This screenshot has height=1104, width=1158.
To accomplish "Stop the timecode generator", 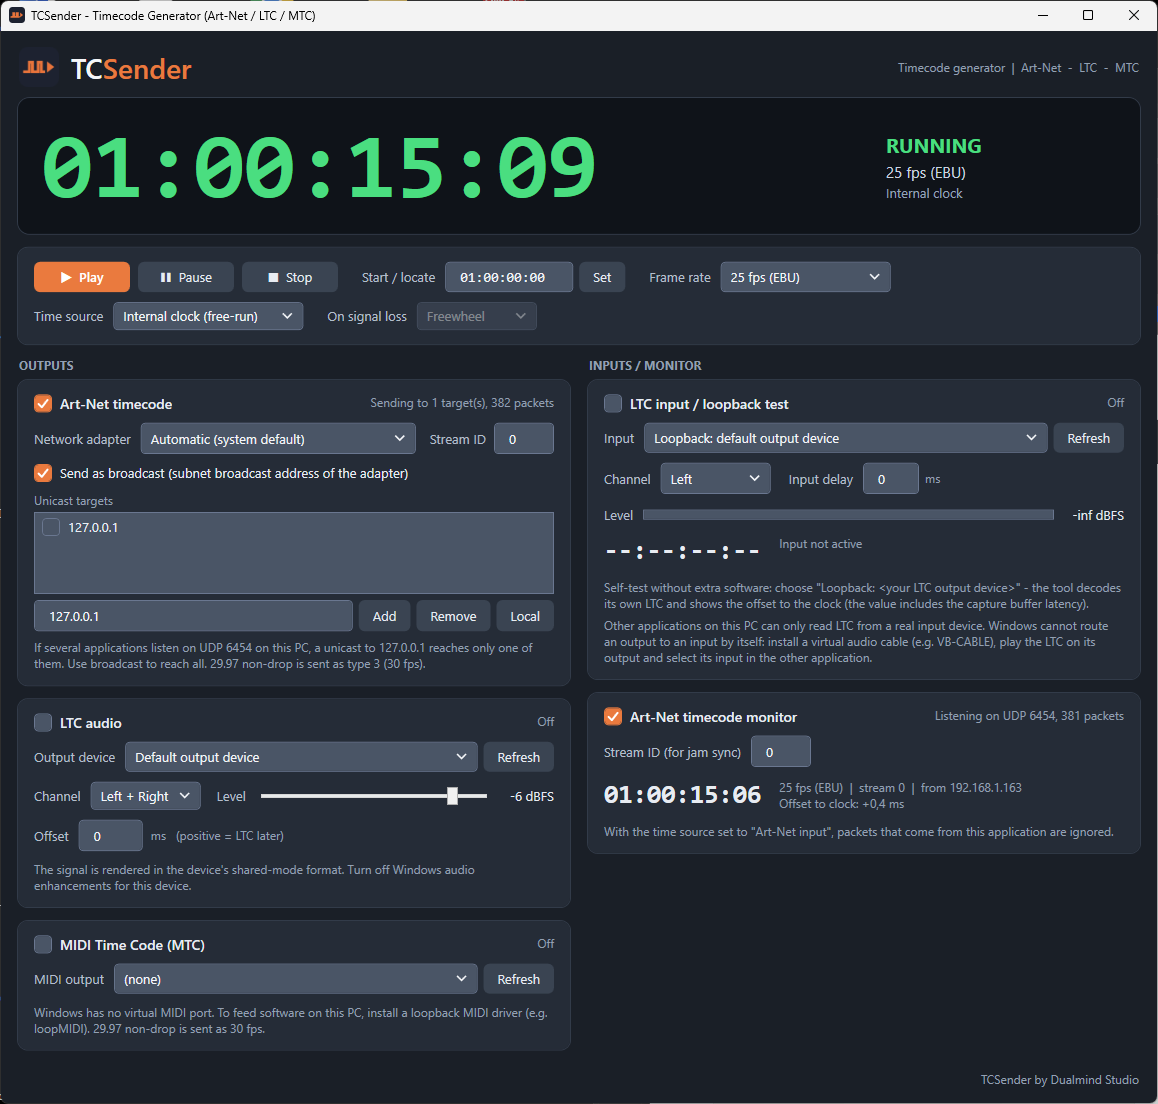I will pos(290,277).
